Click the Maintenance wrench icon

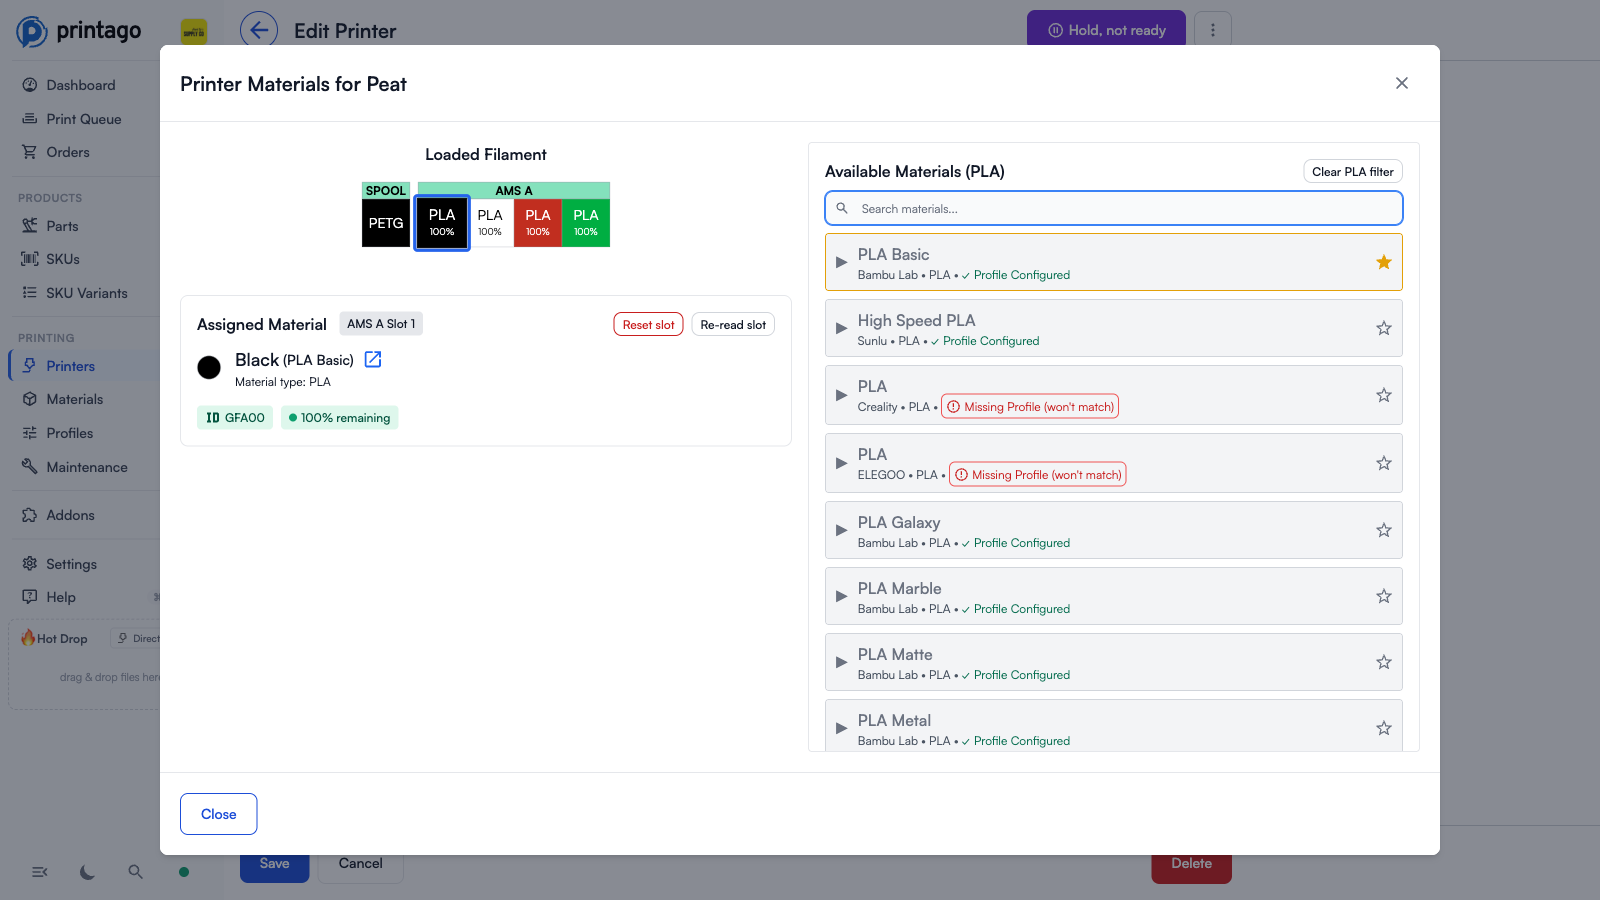click(30, 467)
